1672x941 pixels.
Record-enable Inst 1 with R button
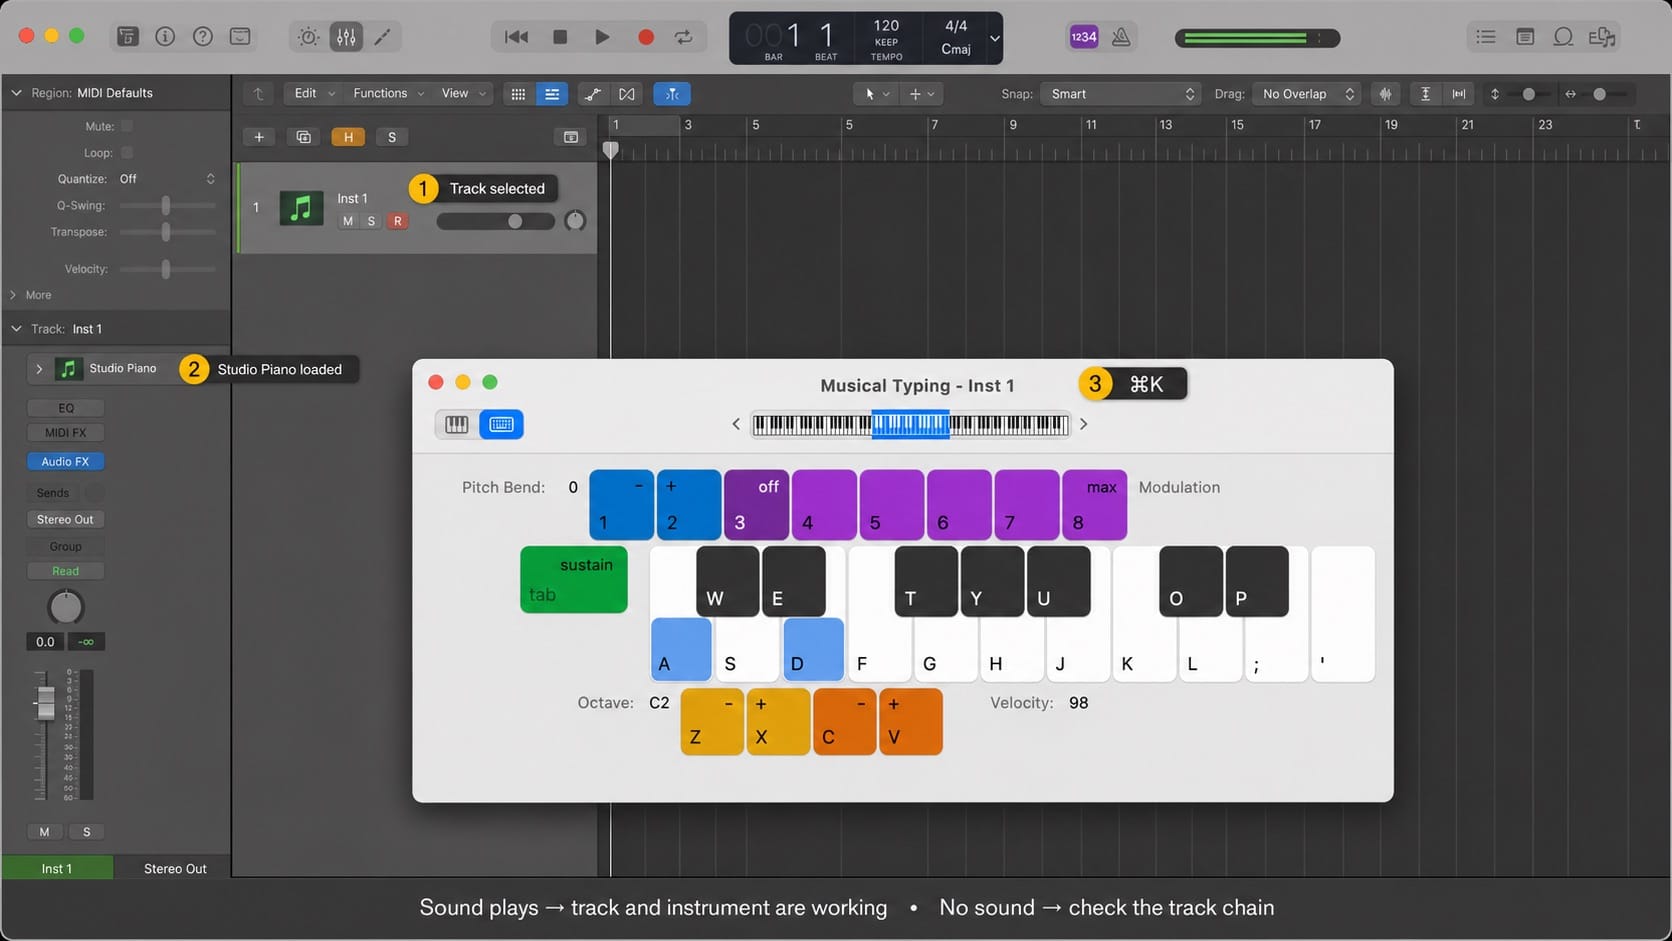tap(398, 221)
